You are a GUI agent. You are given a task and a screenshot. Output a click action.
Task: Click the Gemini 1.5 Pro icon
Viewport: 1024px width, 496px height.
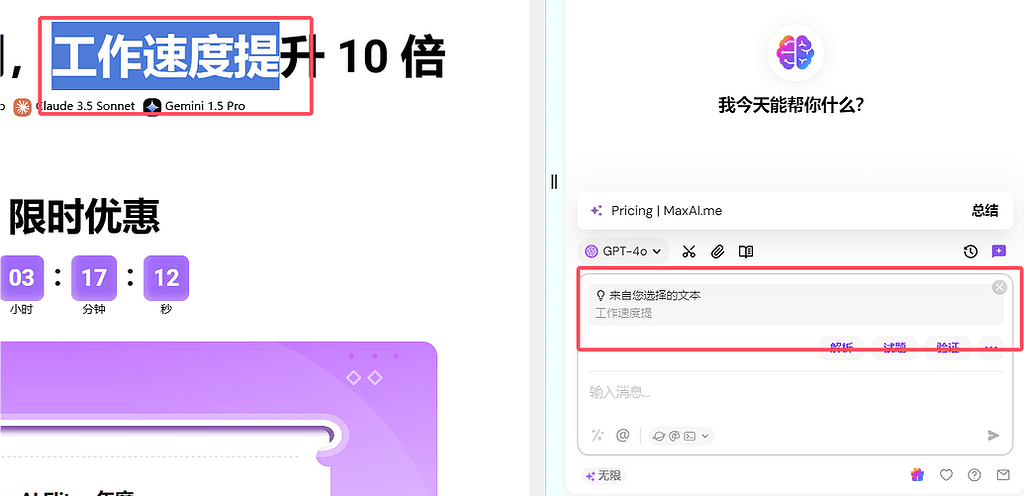pos(152,106)
